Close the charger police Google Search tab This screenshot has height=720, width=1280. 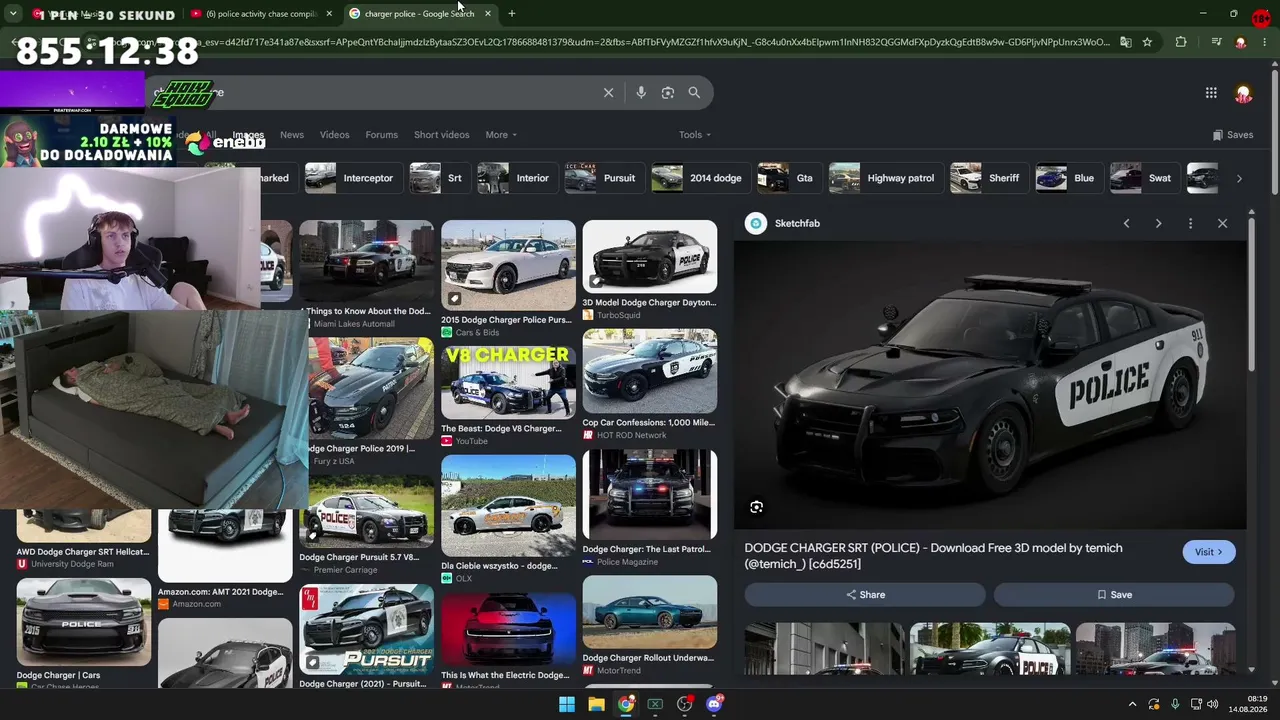tap(487, 14)
